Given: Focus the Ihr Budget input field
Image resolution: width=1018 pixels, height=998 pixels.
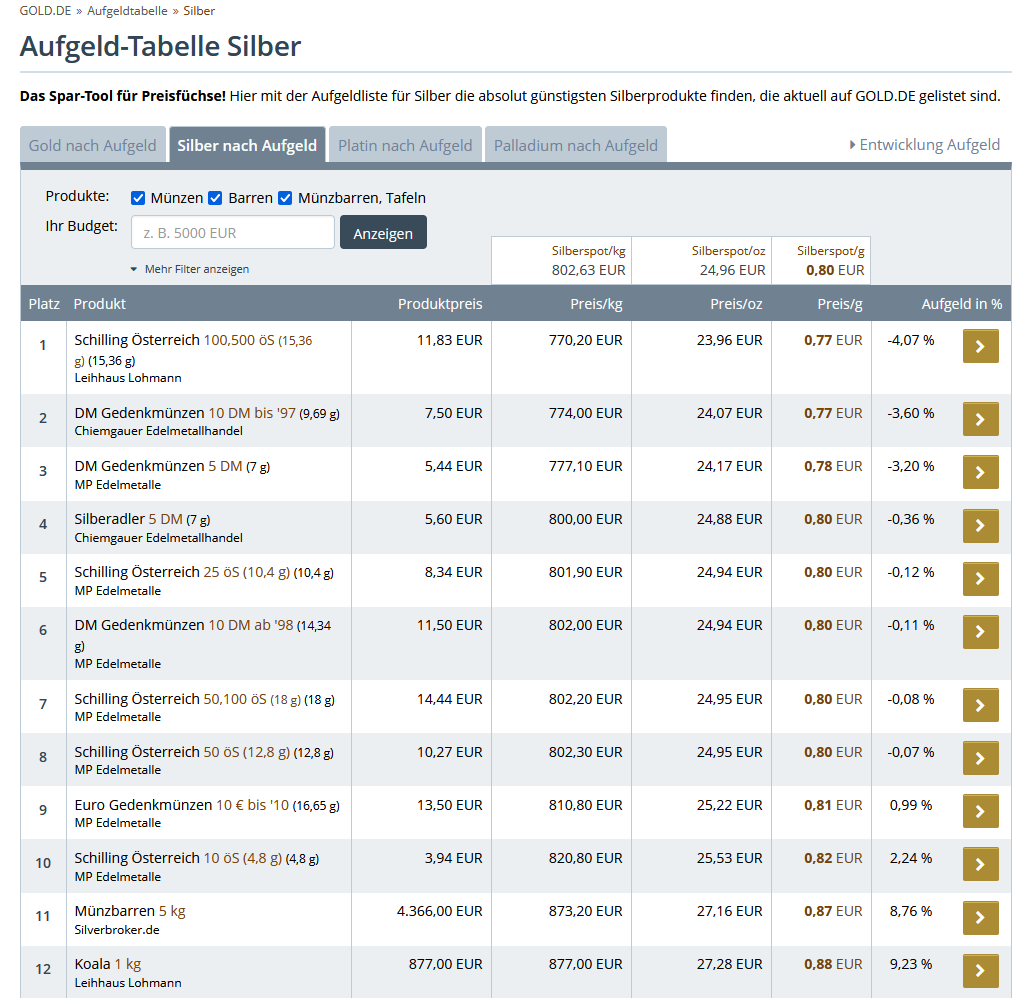Looking at the screenshot, I should tap(232, 232).
